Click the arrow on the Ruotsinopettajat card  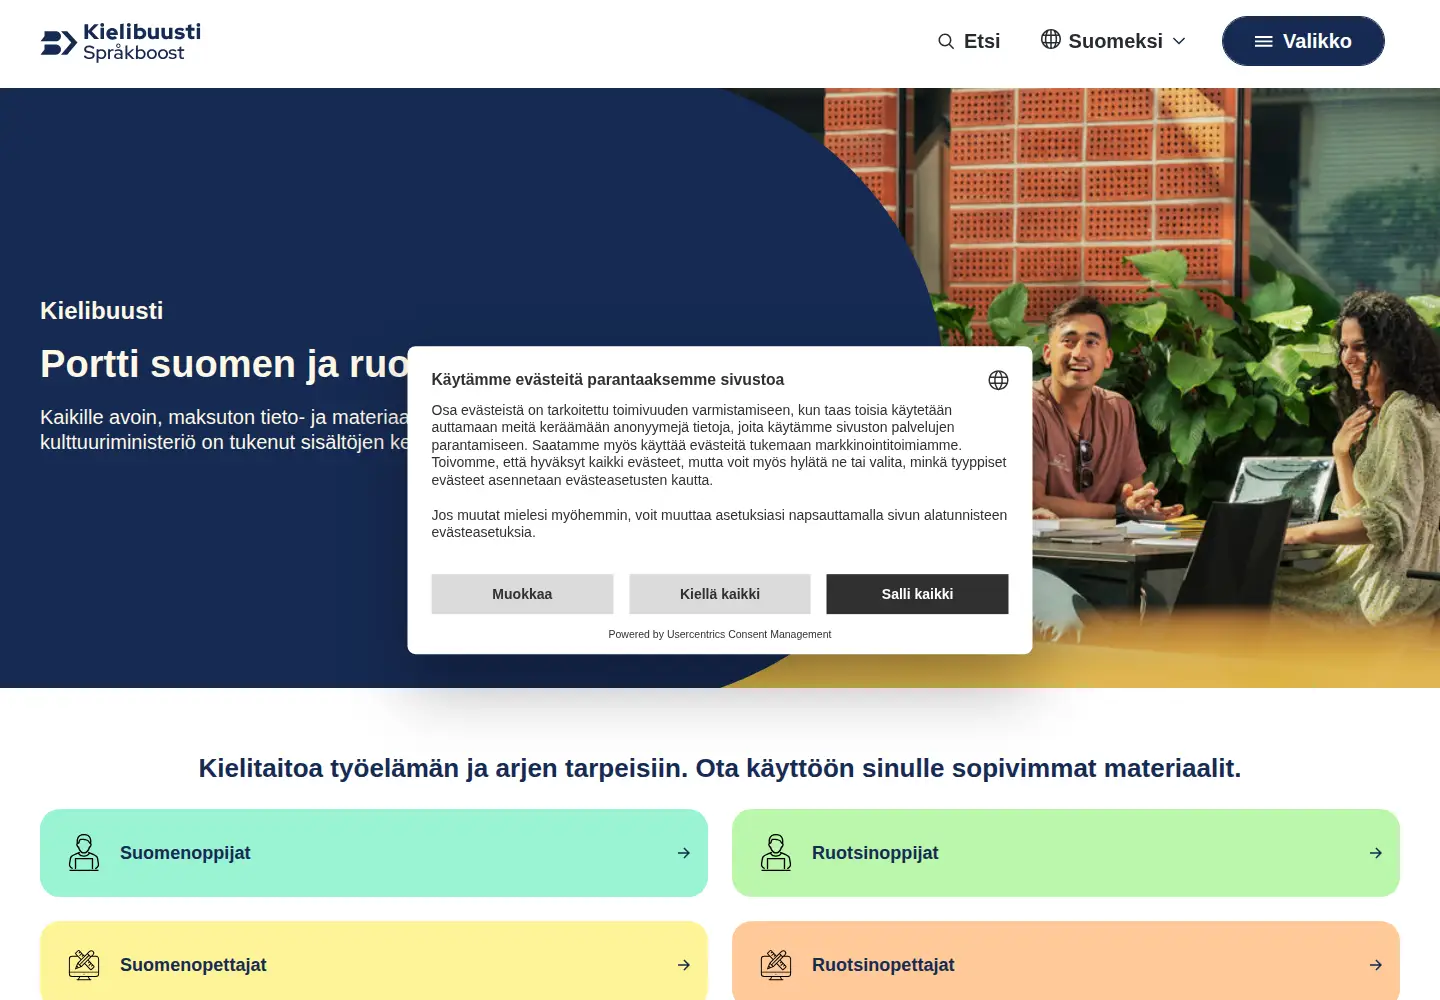pos(1376,965)
